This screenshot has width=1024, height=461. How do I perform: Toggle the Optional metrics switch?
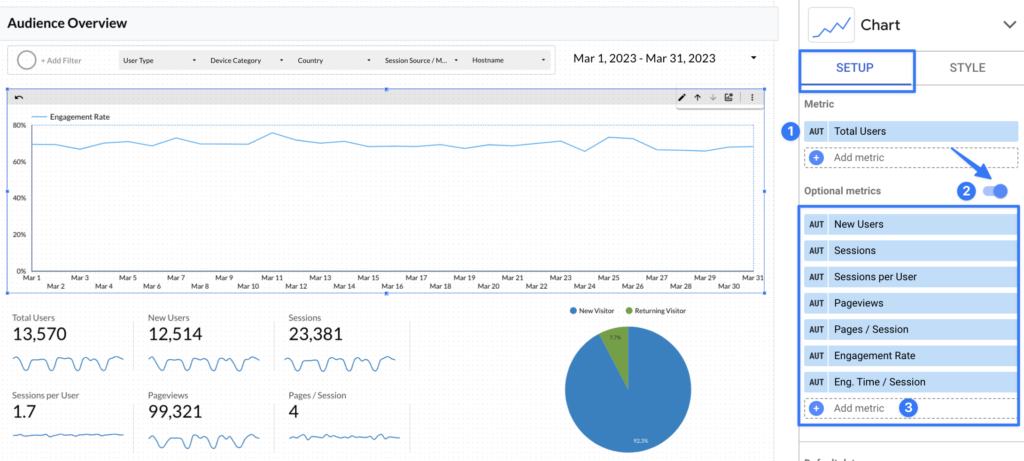point(995,191)
